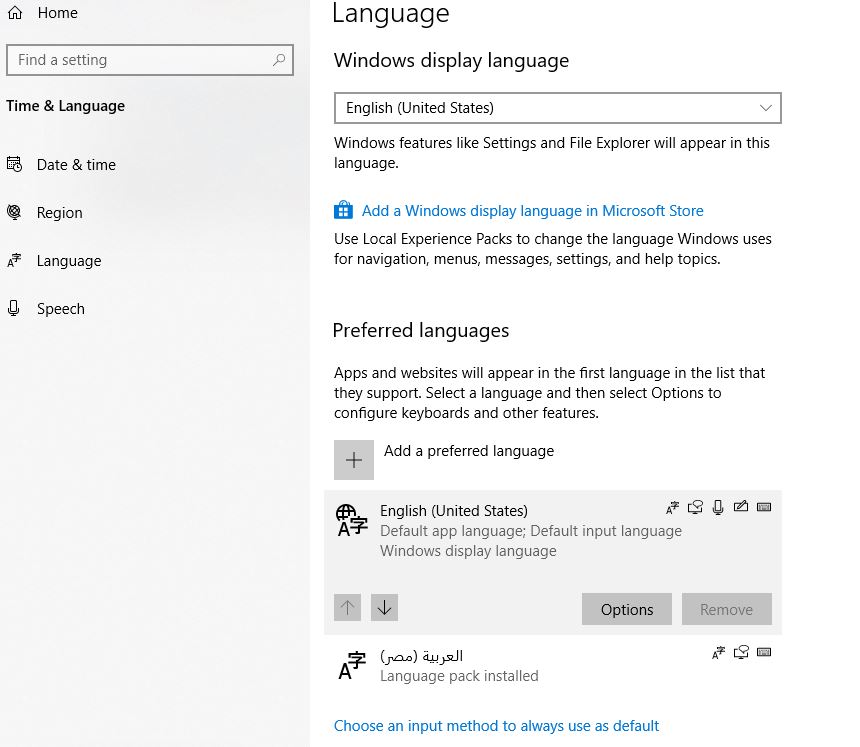Viewport: 860px width, 747px height.
Task: Click the search magnifier icon
Action: (279, 60)
